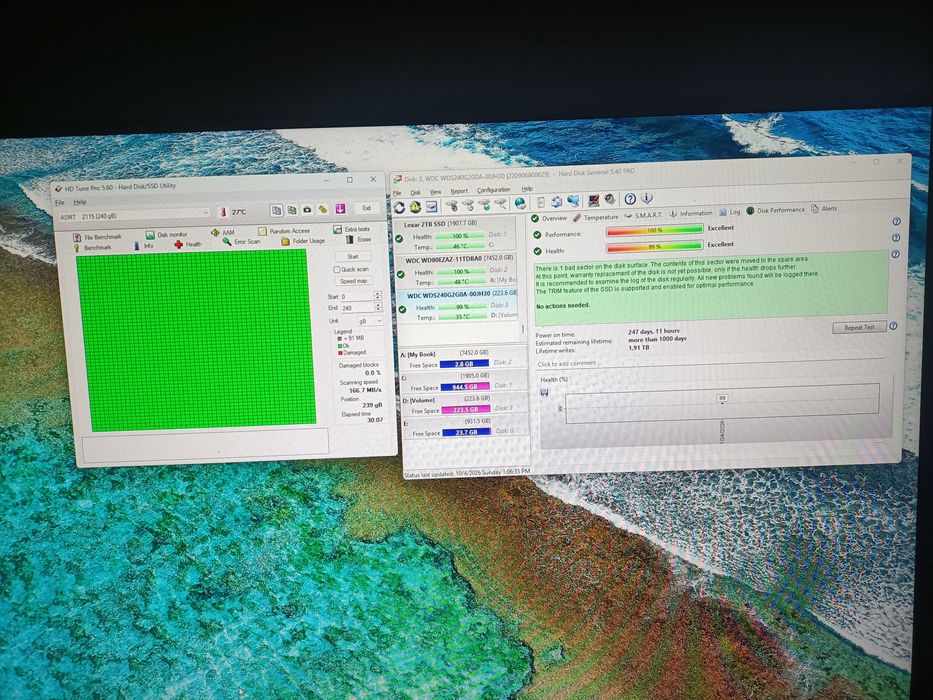Click the speaker icon in Hard Disk Sentinel toolbar
Screen dimensions: 933x700
click(x=609, y=200)
